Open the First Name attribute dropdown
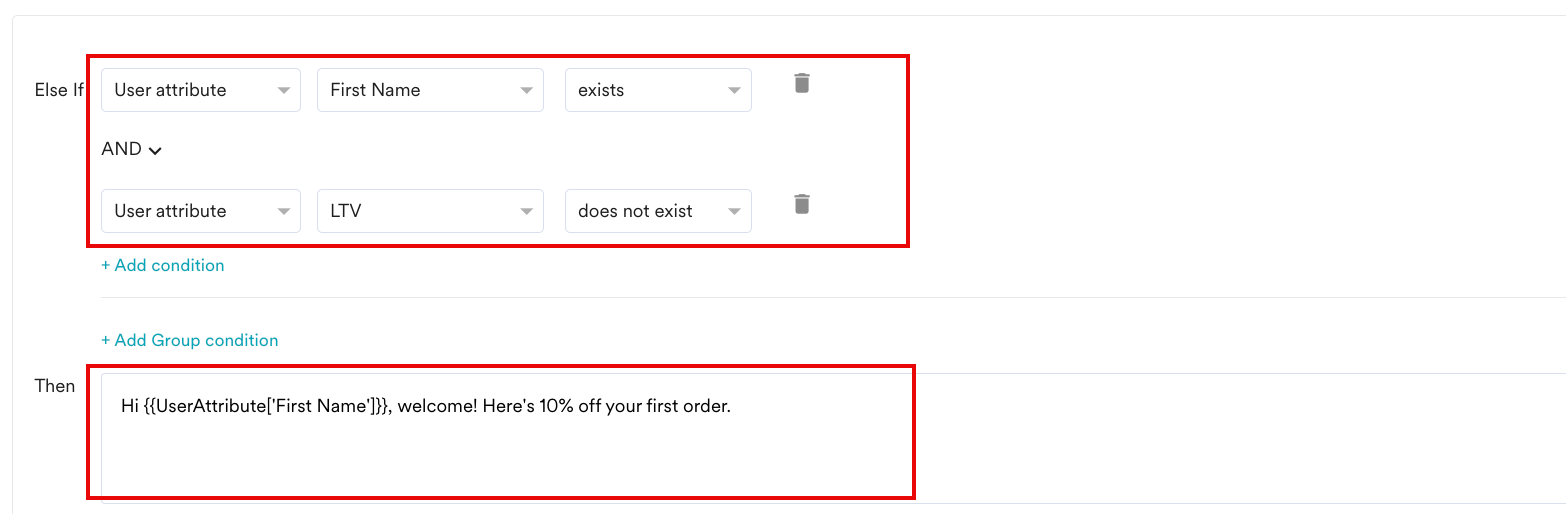Image resolution: width=1566 pixels, height=514 pixels. pos(430,90)
